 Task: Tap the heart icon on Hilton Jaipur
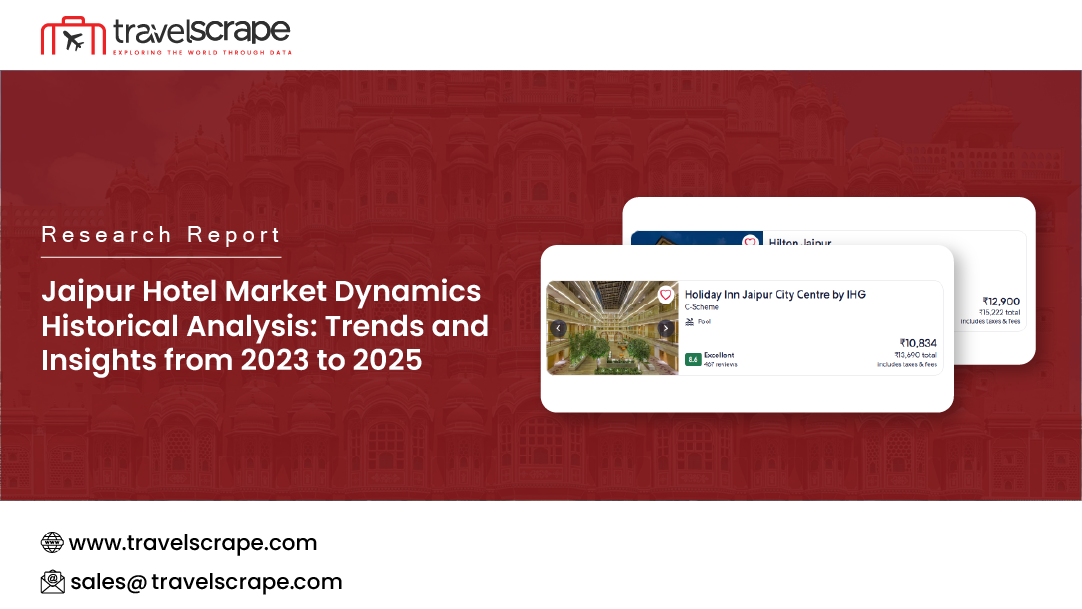[x=749, y=241]
